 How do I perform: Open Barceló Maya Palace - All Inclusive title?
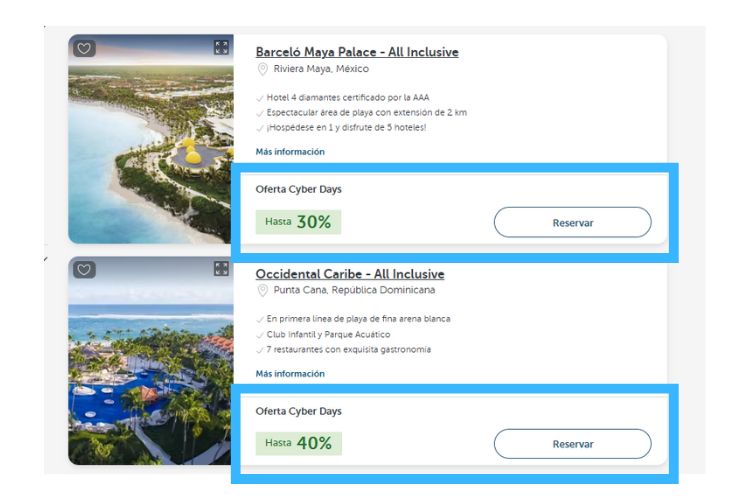(x=357, y=52)
